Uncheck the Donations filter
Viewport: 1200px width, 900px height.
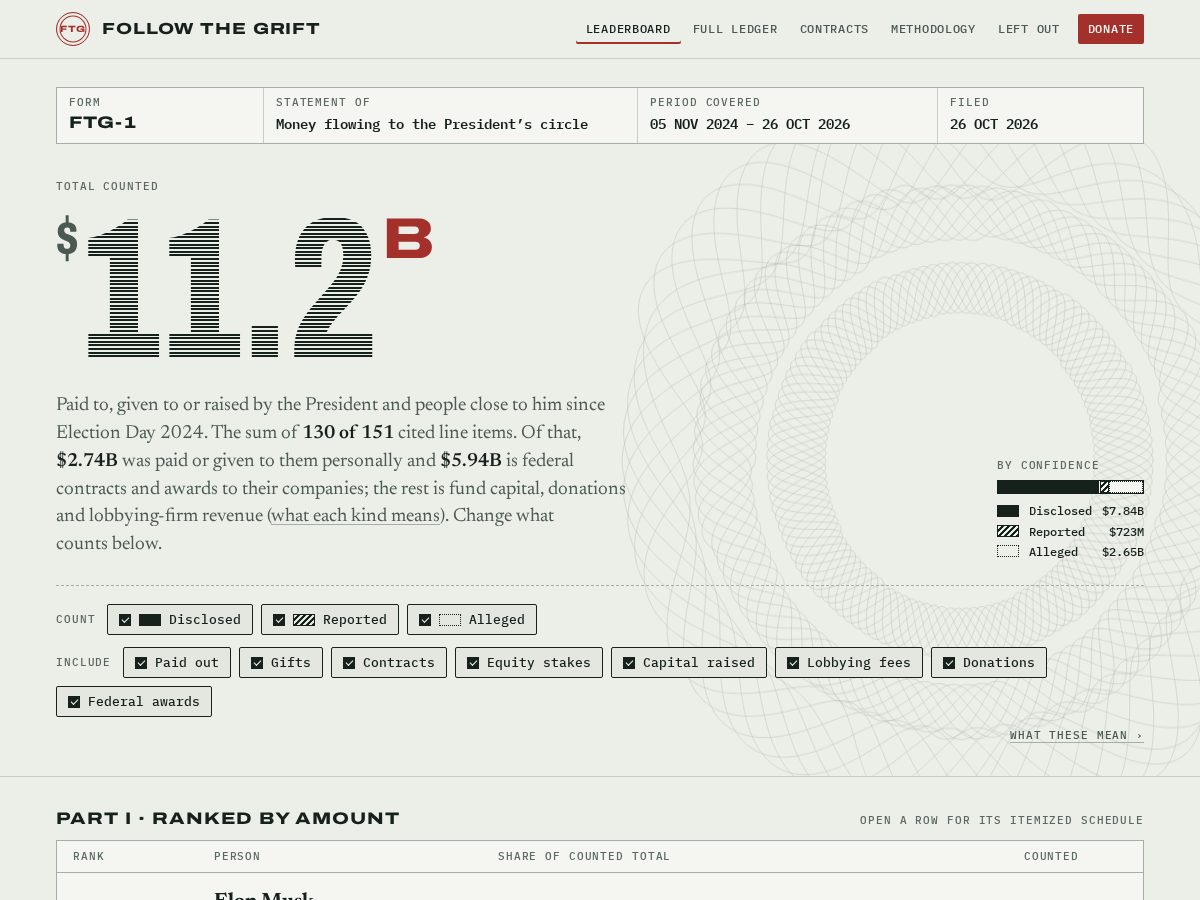[989, 662]
